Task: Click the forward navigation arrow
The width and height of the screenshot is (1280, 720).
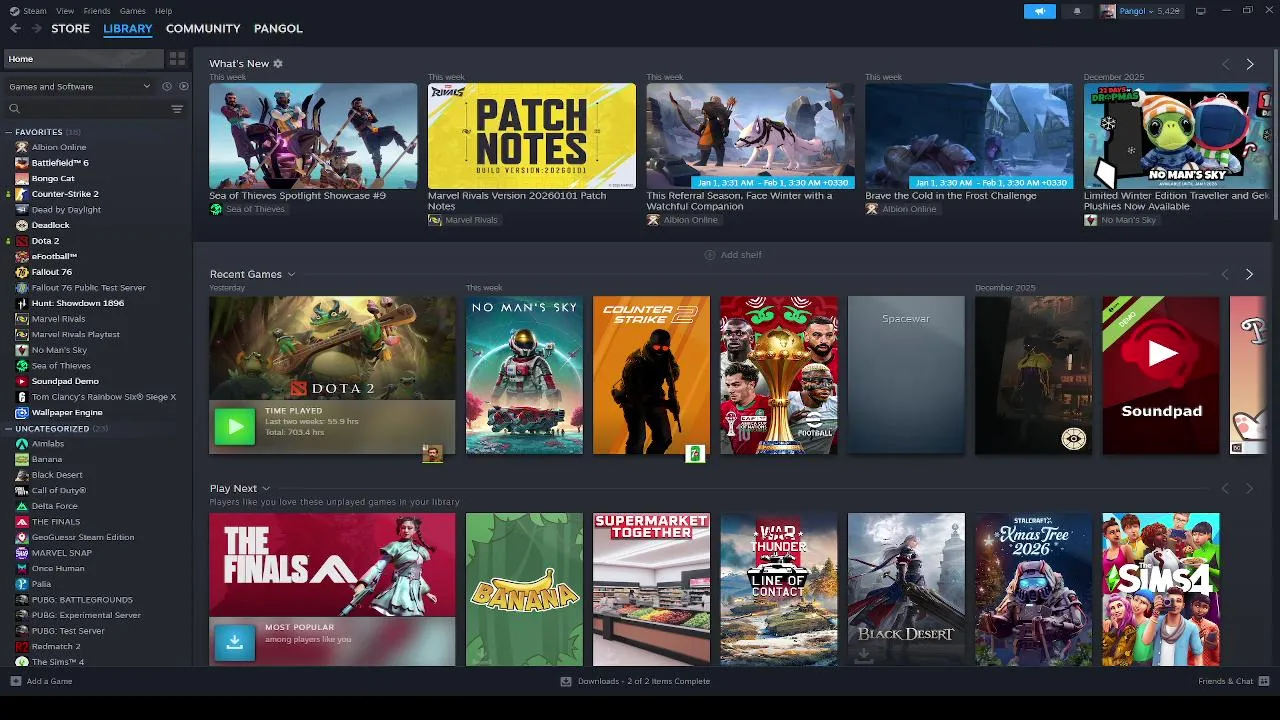Action: point(37,28)
